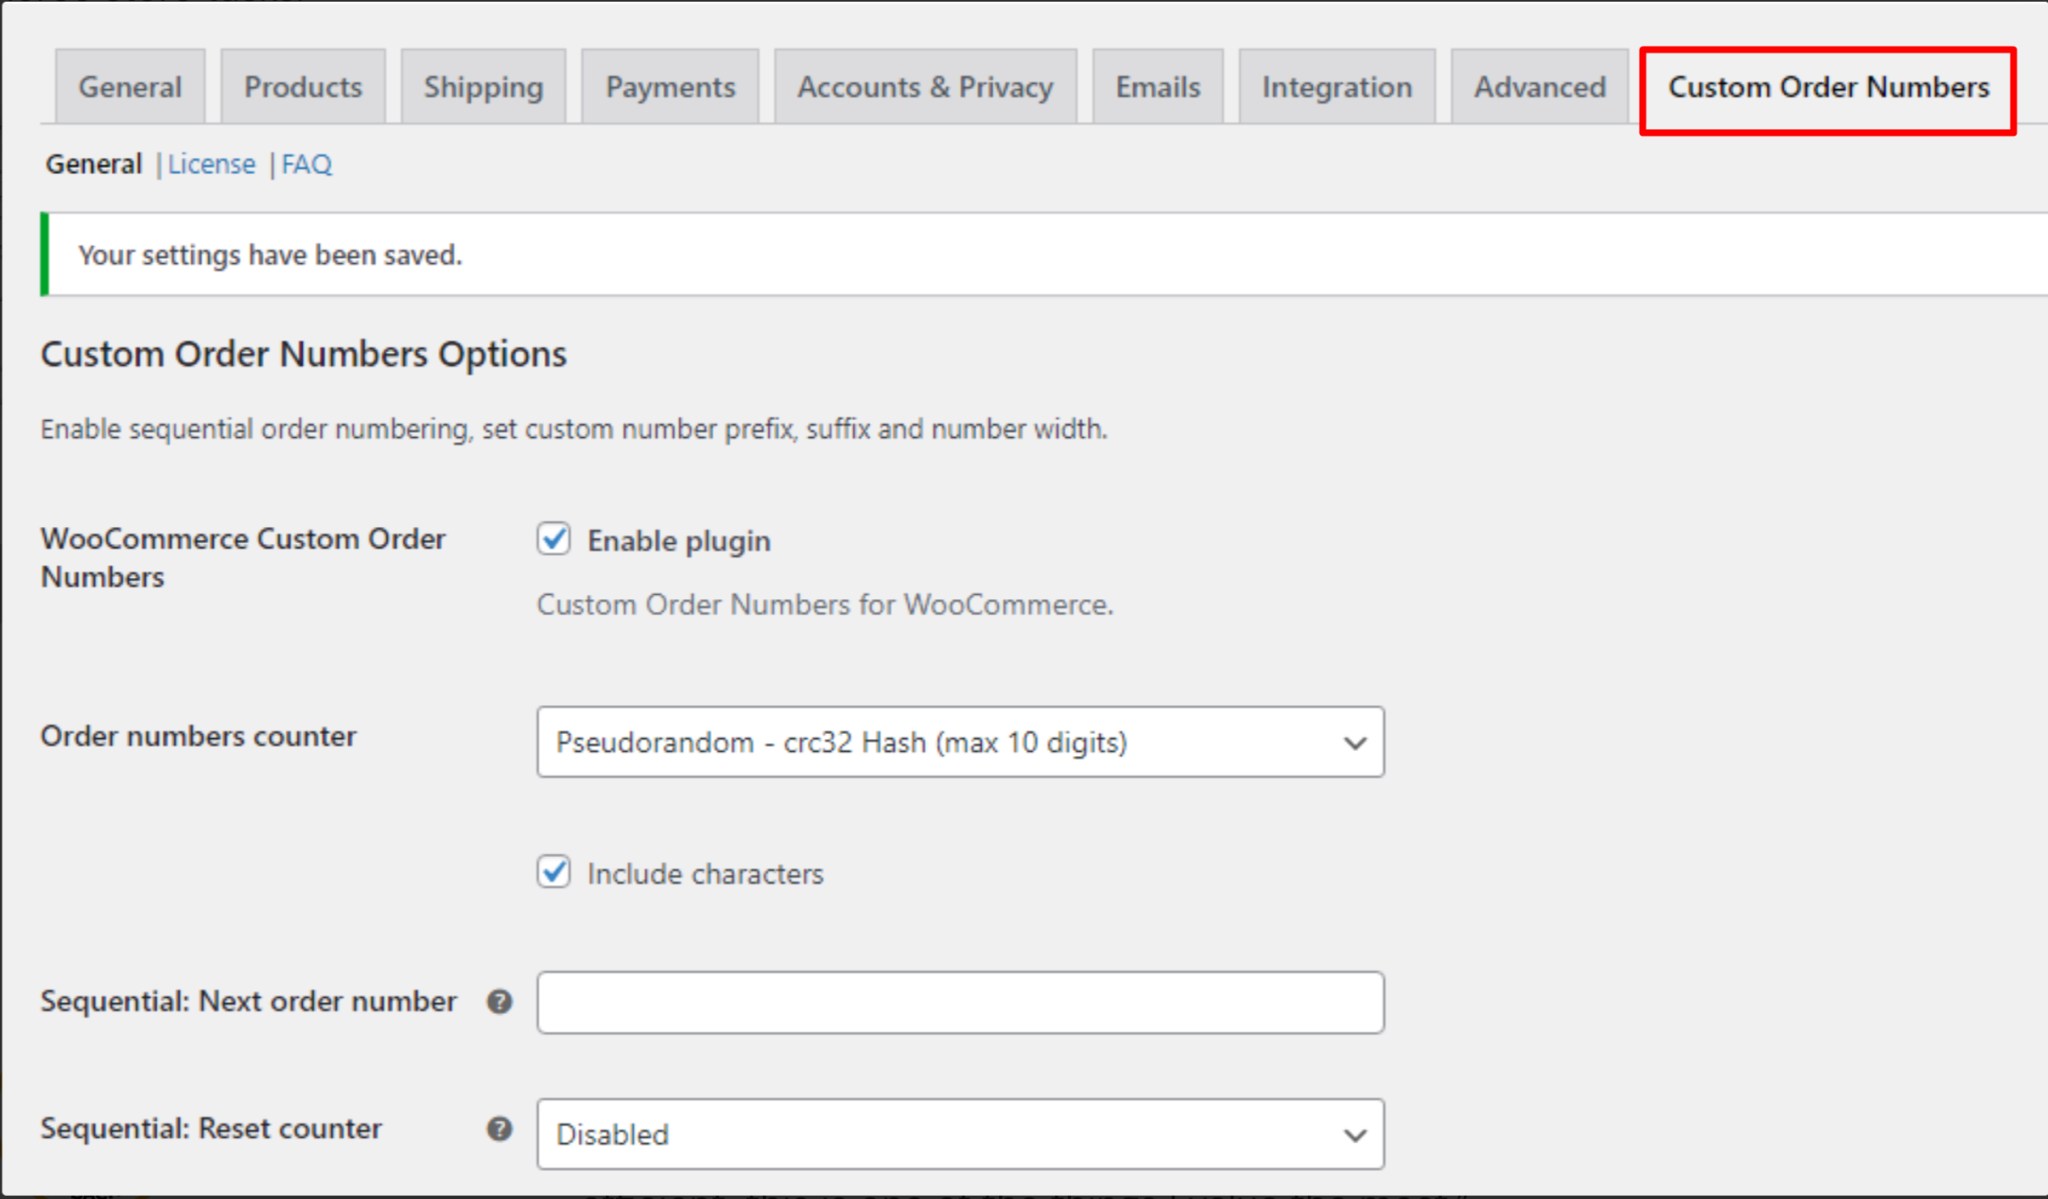Open the Integration tab
This screenshot has height=1199, width=2048.
[x=1336, y=86]
